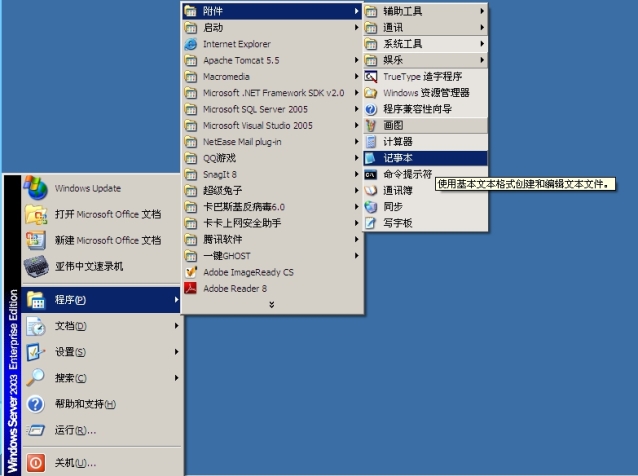Click the Adobe ImageReady CS icon
Image resolution: width=638 pixels, height=476 pixels.
click(x=190, y=272)
